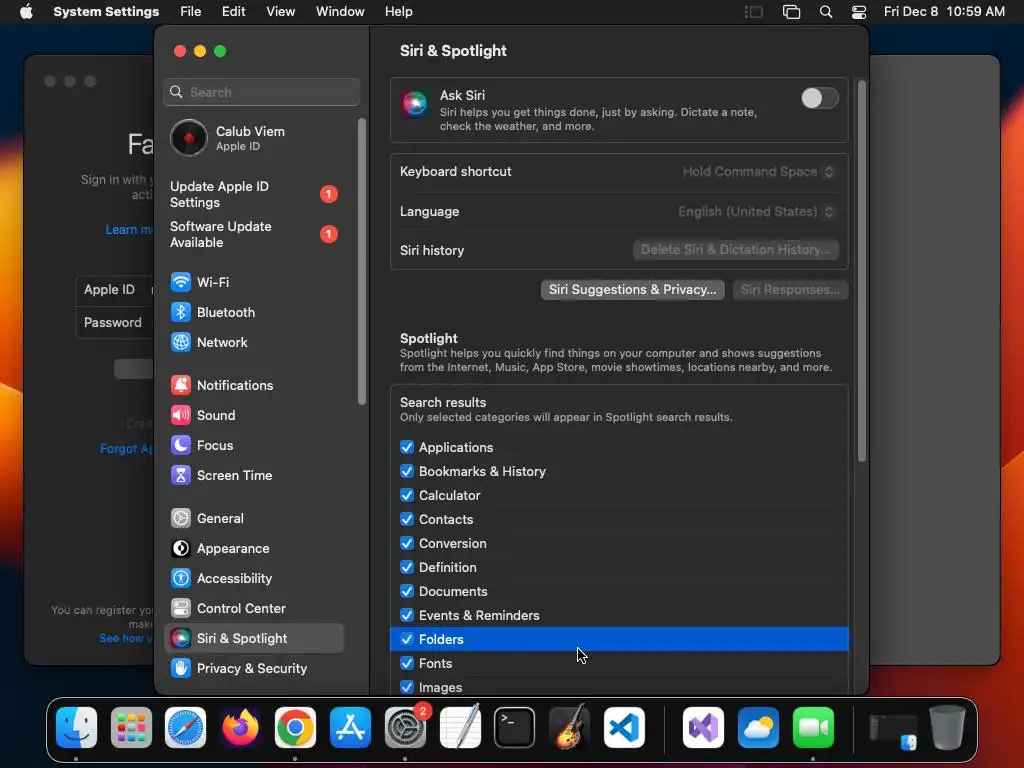This screenshot has height=768, width=1024.
Task: Launch Launchpad from the Dock
Action: (x=131, y=728)
